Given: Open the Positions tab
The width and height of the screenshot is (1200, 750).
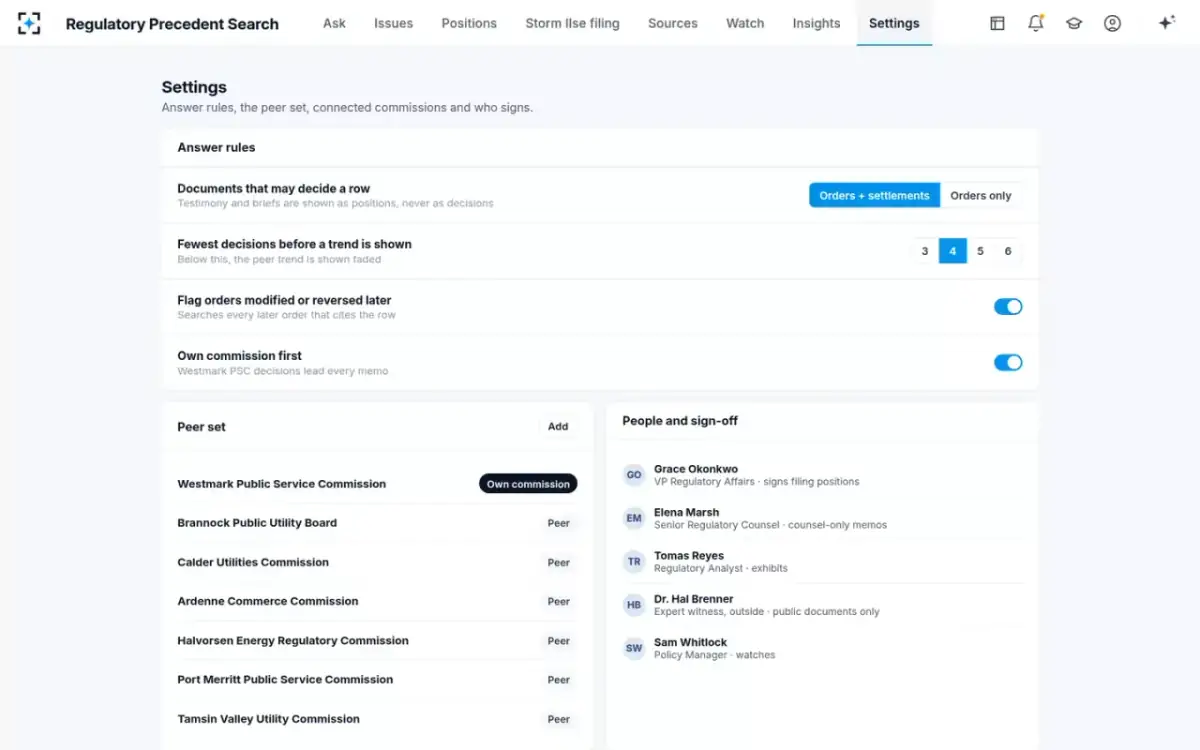Looking at the screenshot, I should coord(469,23).
